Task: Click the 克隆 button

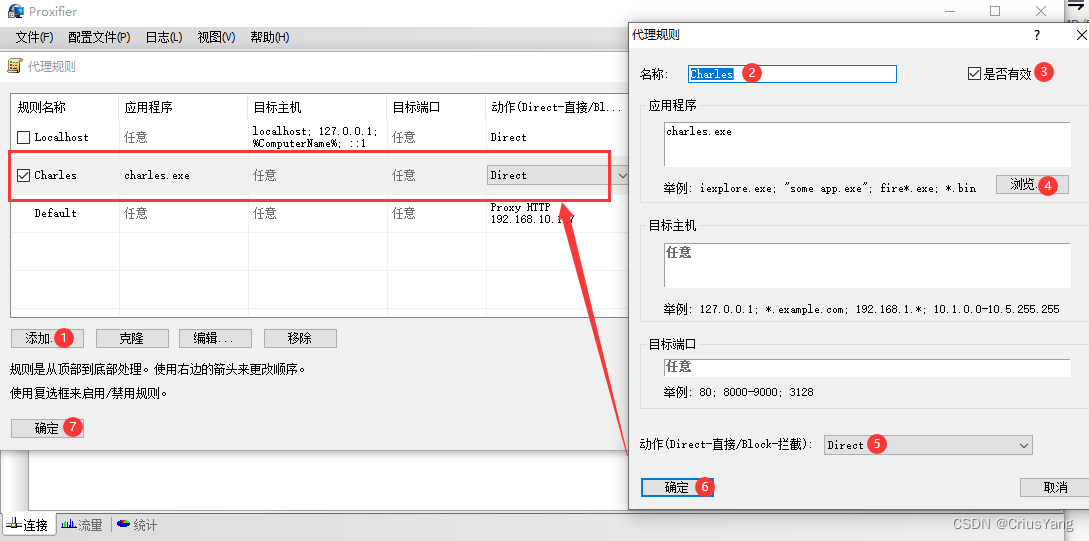Action: [132, 338]
